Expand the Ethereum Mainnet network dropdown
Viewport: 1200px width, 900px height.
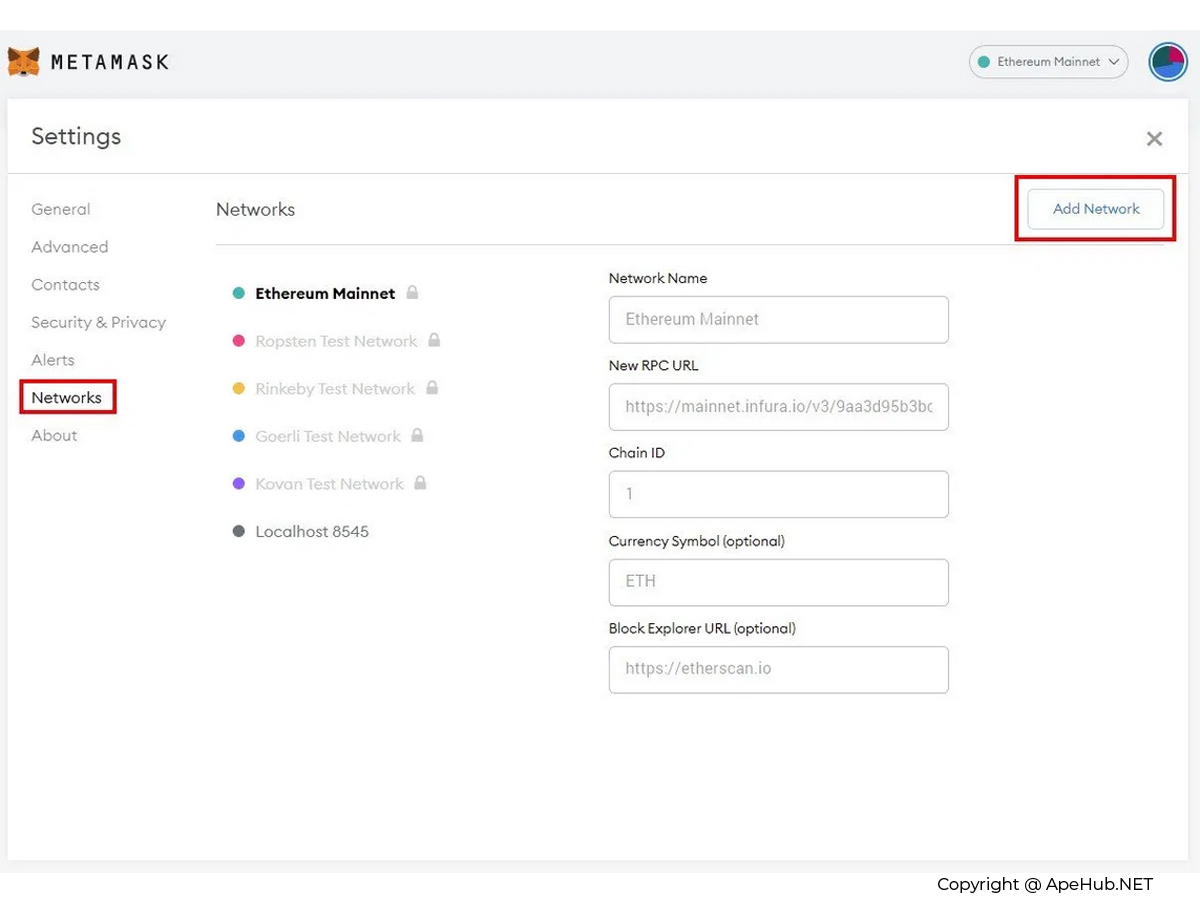[x=1048, y=62]
